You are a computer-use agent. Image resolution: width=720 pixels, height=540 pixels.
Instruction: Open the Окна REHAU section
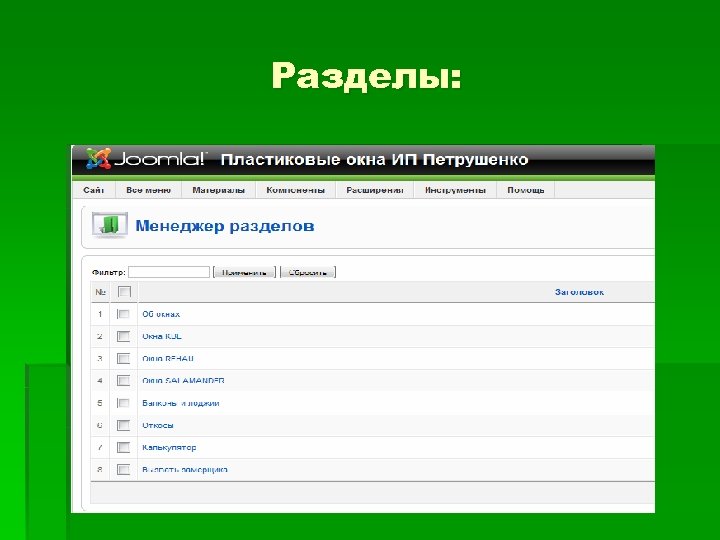pos(168,358)
